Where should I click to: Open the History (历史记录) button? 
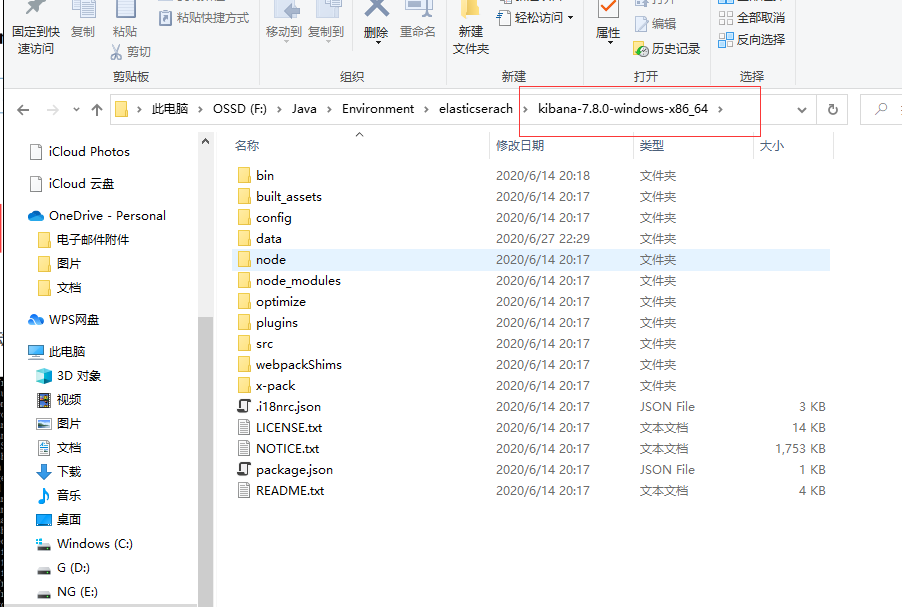tap(667, 49)
